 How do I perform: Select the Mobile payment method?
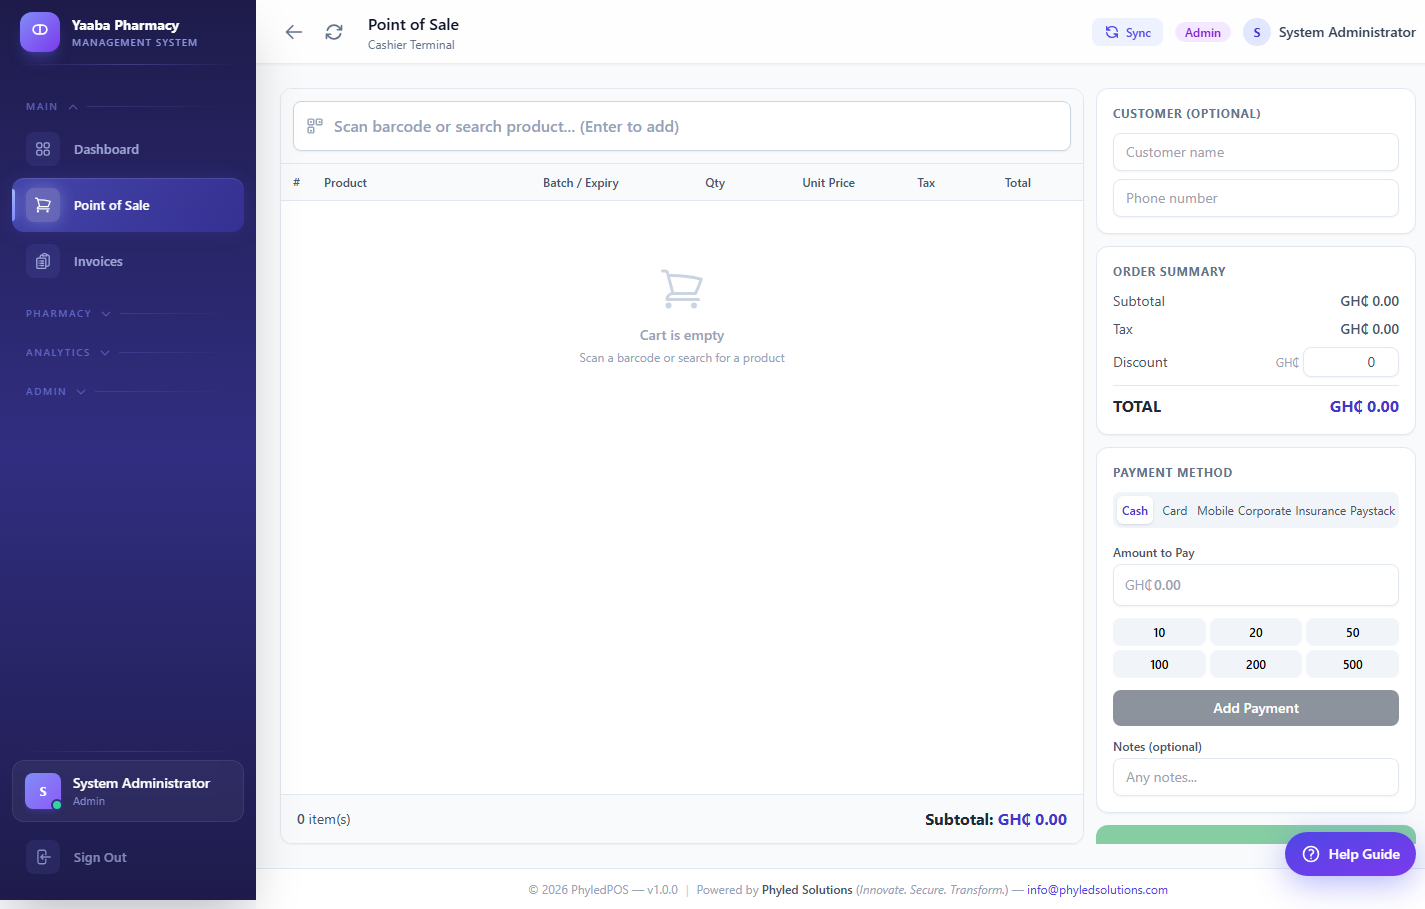point(1215,511)
